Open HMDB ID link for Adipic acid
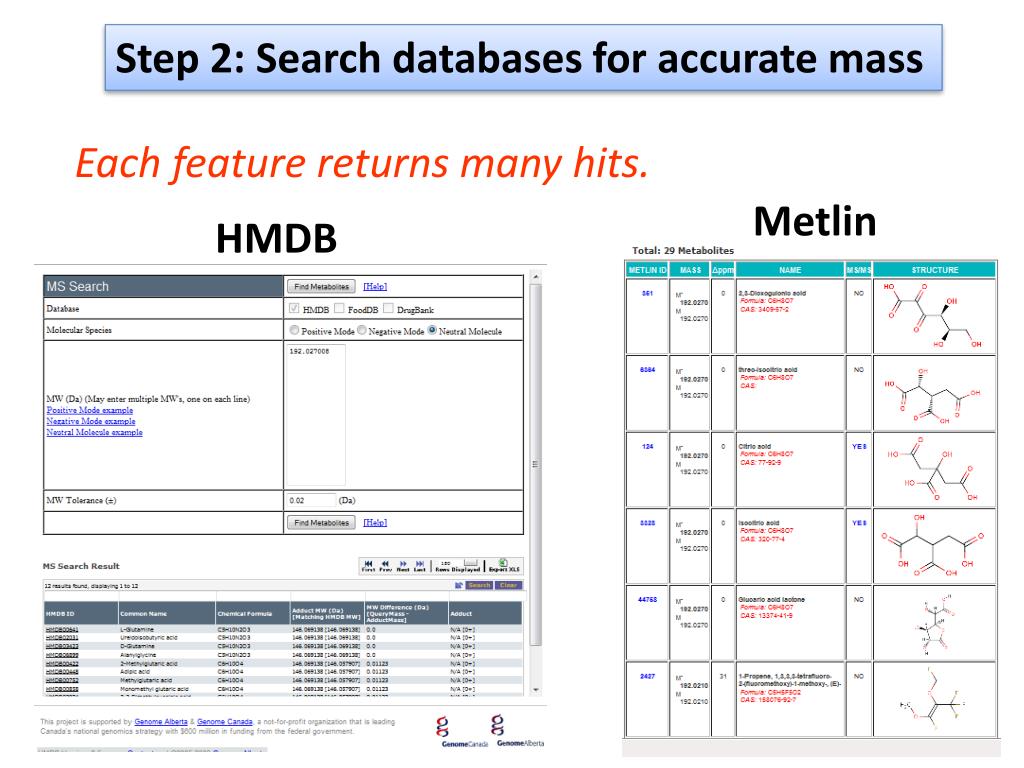 tap(62, 672)
